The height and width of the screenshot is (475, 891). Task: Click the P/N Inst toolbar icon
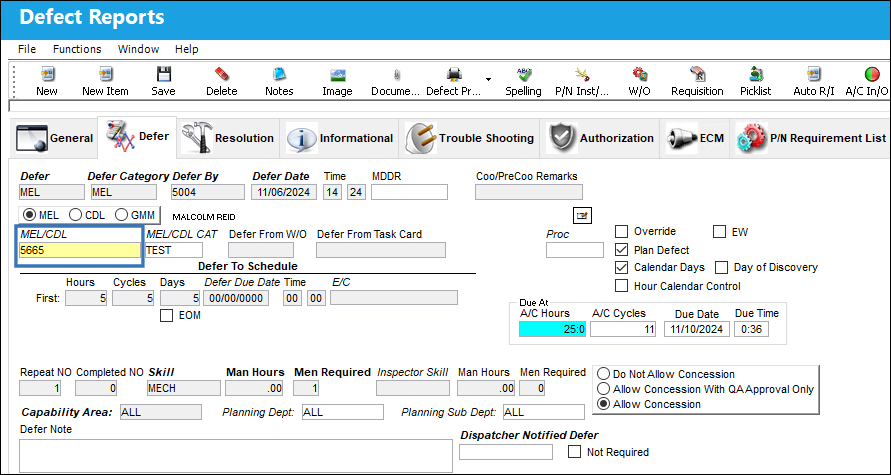point(581,74)
